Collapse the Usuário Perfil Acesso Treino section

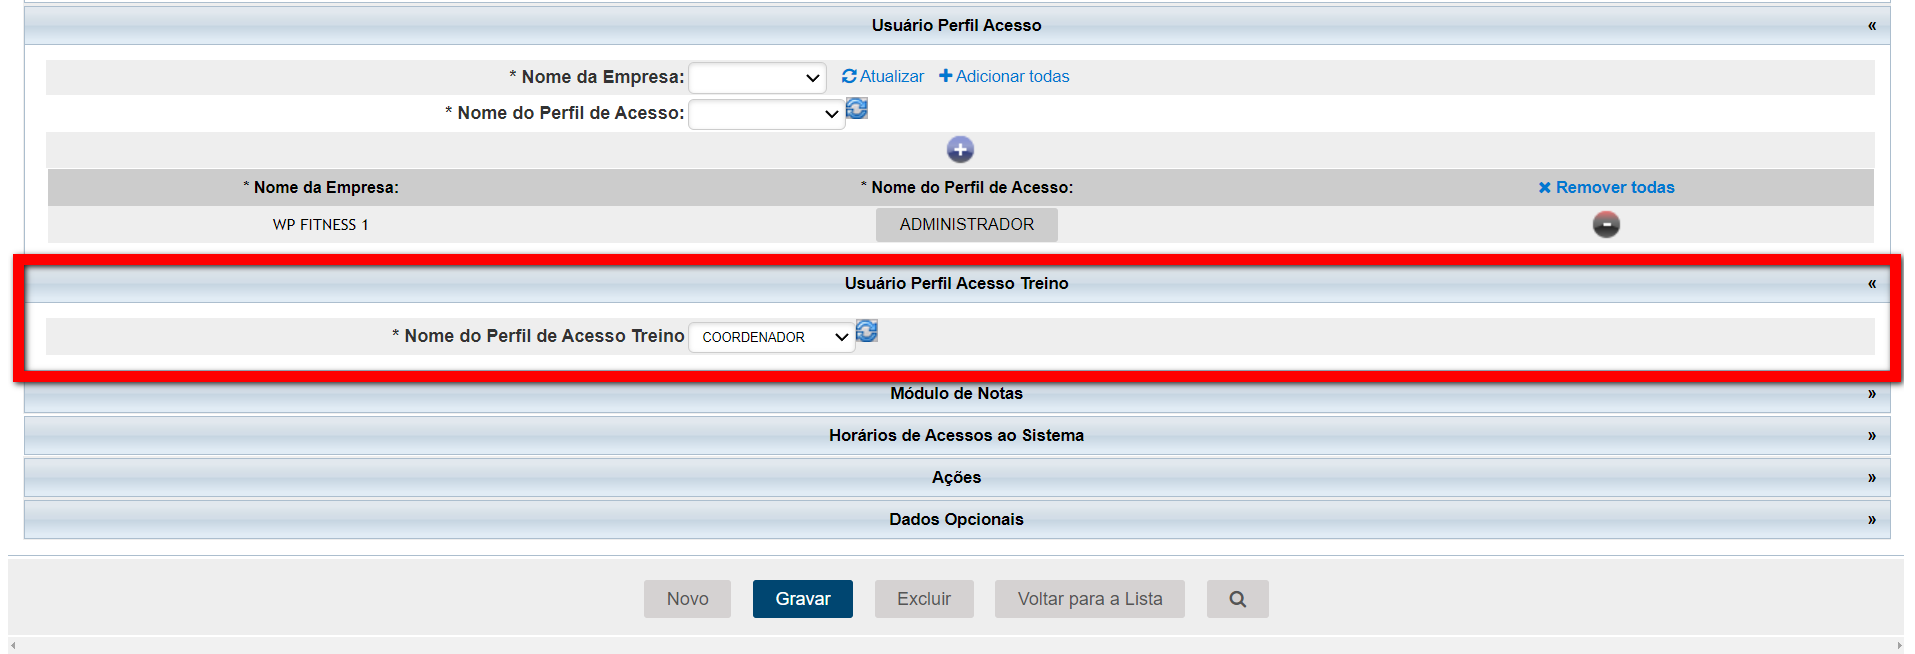[1871, 284]
